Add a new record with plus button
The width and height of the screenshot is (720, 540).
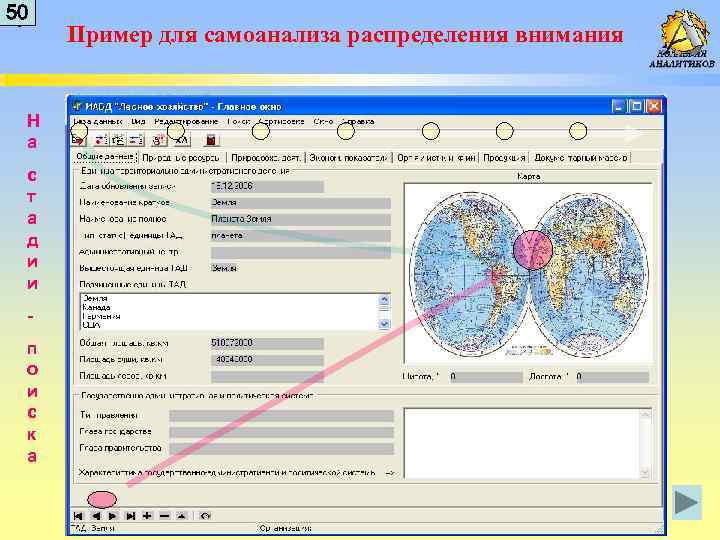click(147, 516)
